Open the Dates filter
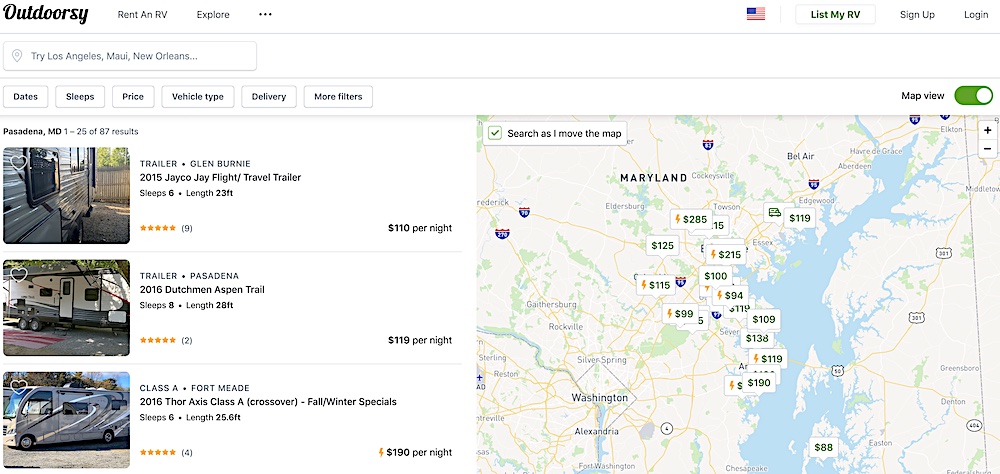 (x=25, y=97)
